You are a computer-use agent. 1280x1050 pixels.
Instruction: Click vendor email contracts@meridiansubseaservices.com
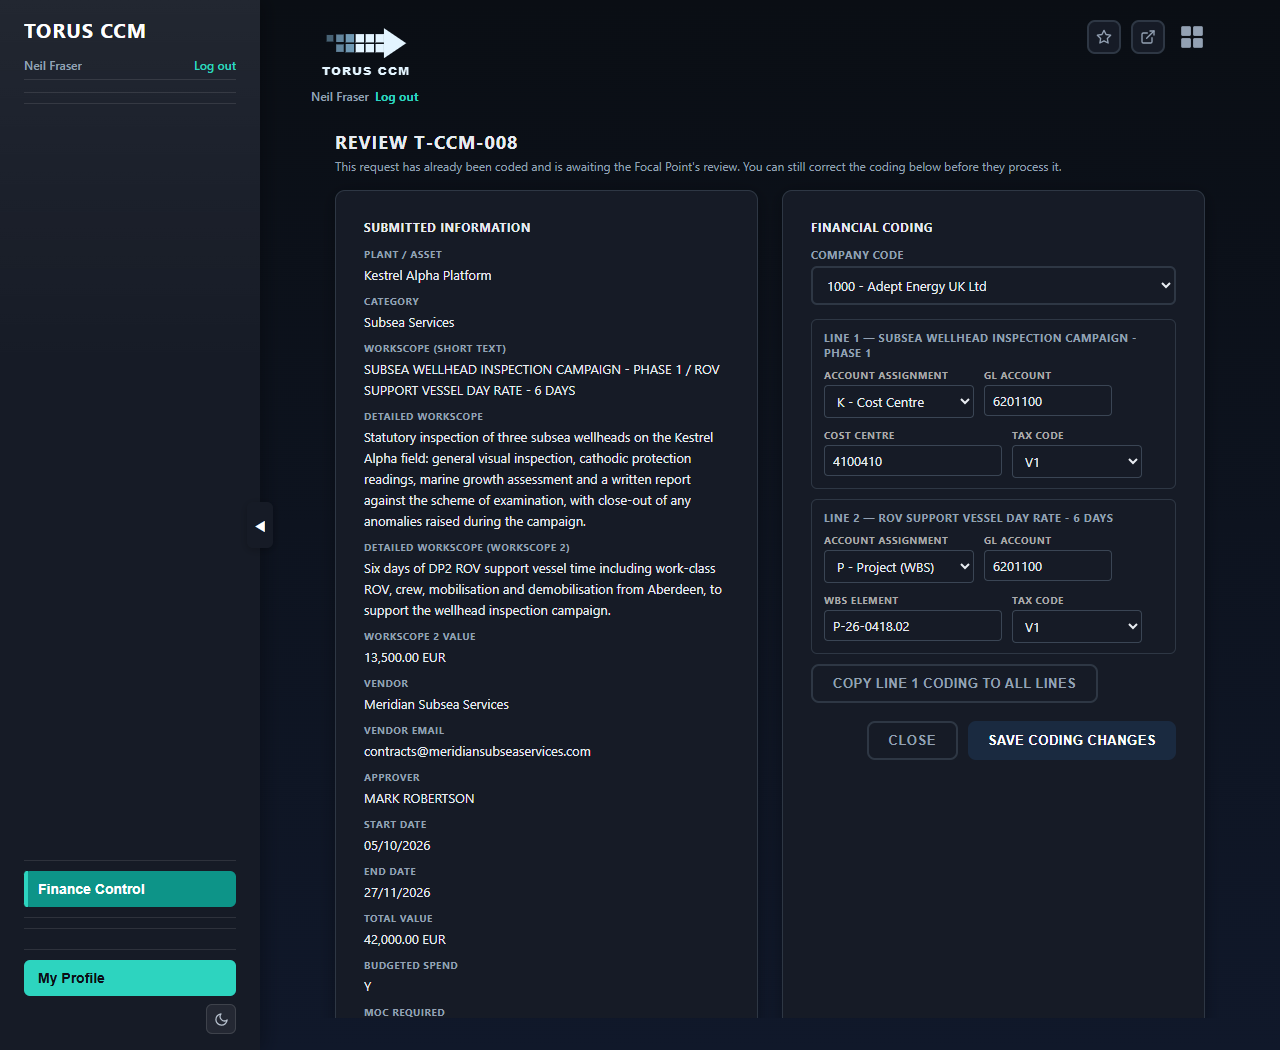pyautogui.click(x=477, y=751)
